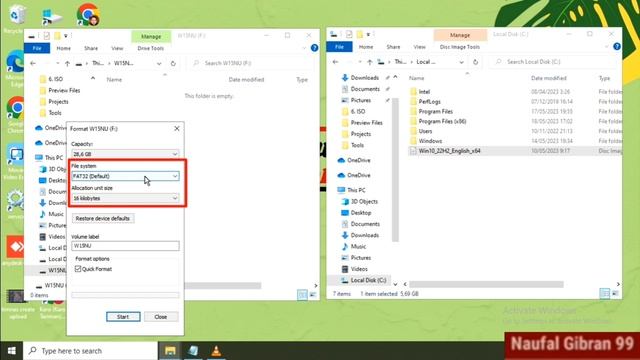
Task: Click taskbar Type here to search box
Action: click(x=90, y=351)
